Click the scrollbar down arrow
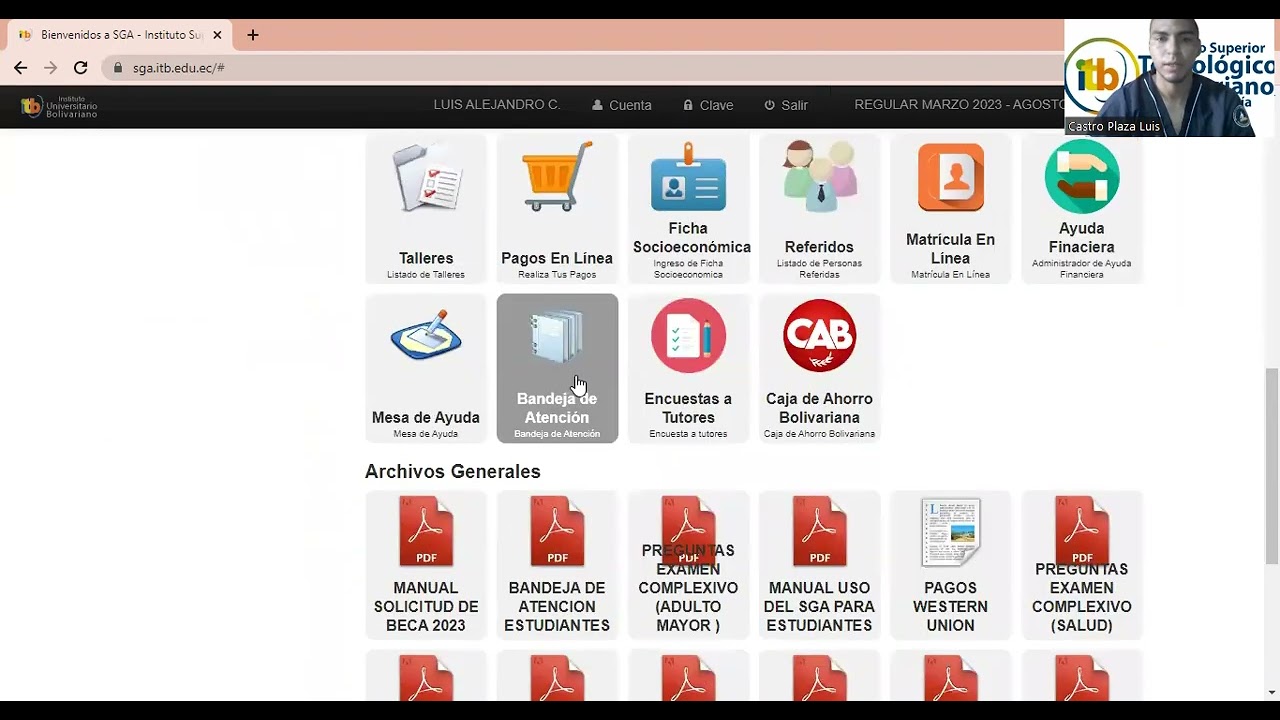The width and height of the screenshot is (1280, 720). [x=1272, y=692]
